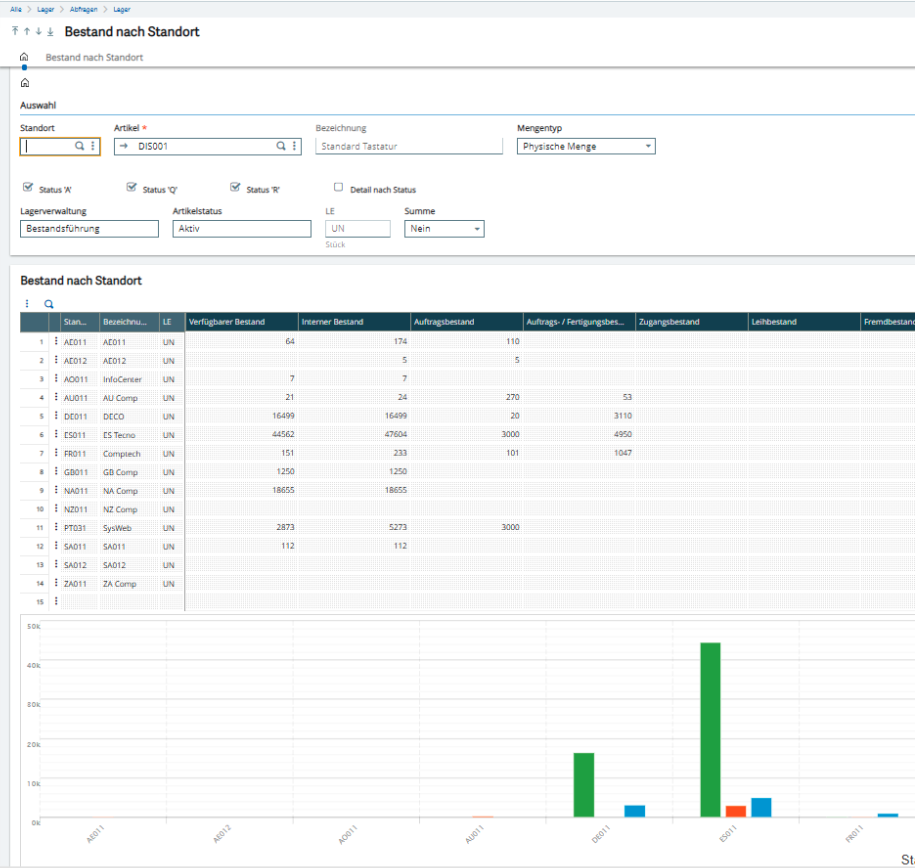Click the orange ES011 chart bar
Image resolution: width=915 pixels, height=868 pixels.
[736, 811]
